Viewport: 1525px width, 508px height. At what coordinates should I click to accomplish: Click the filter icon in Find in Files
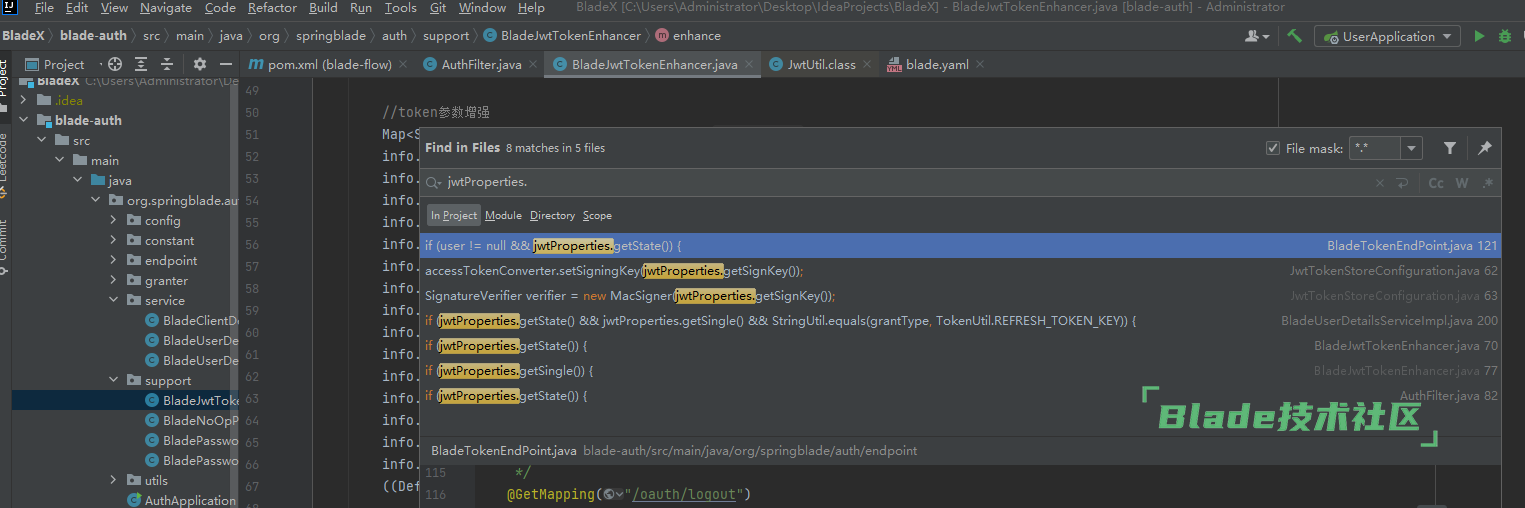coord(1449,148)
